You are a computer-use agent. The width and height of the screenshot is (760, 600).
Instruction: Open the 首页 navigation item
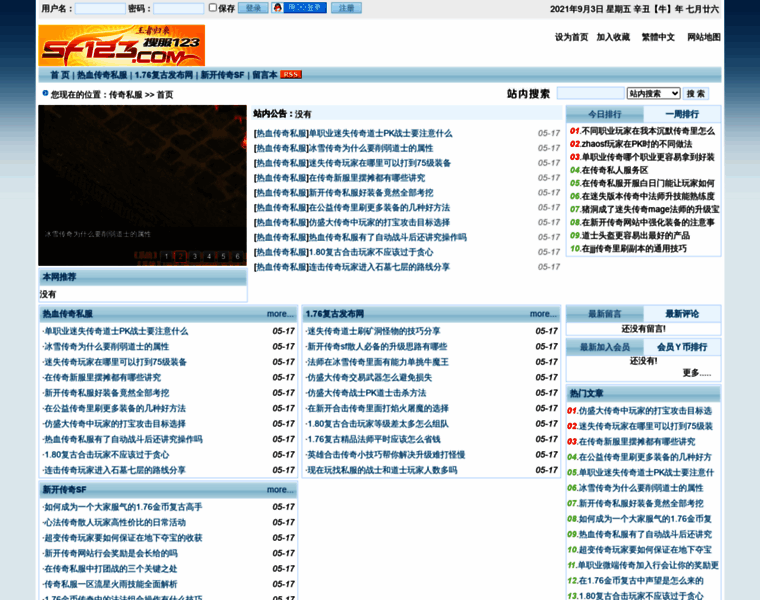coord(60,75)
